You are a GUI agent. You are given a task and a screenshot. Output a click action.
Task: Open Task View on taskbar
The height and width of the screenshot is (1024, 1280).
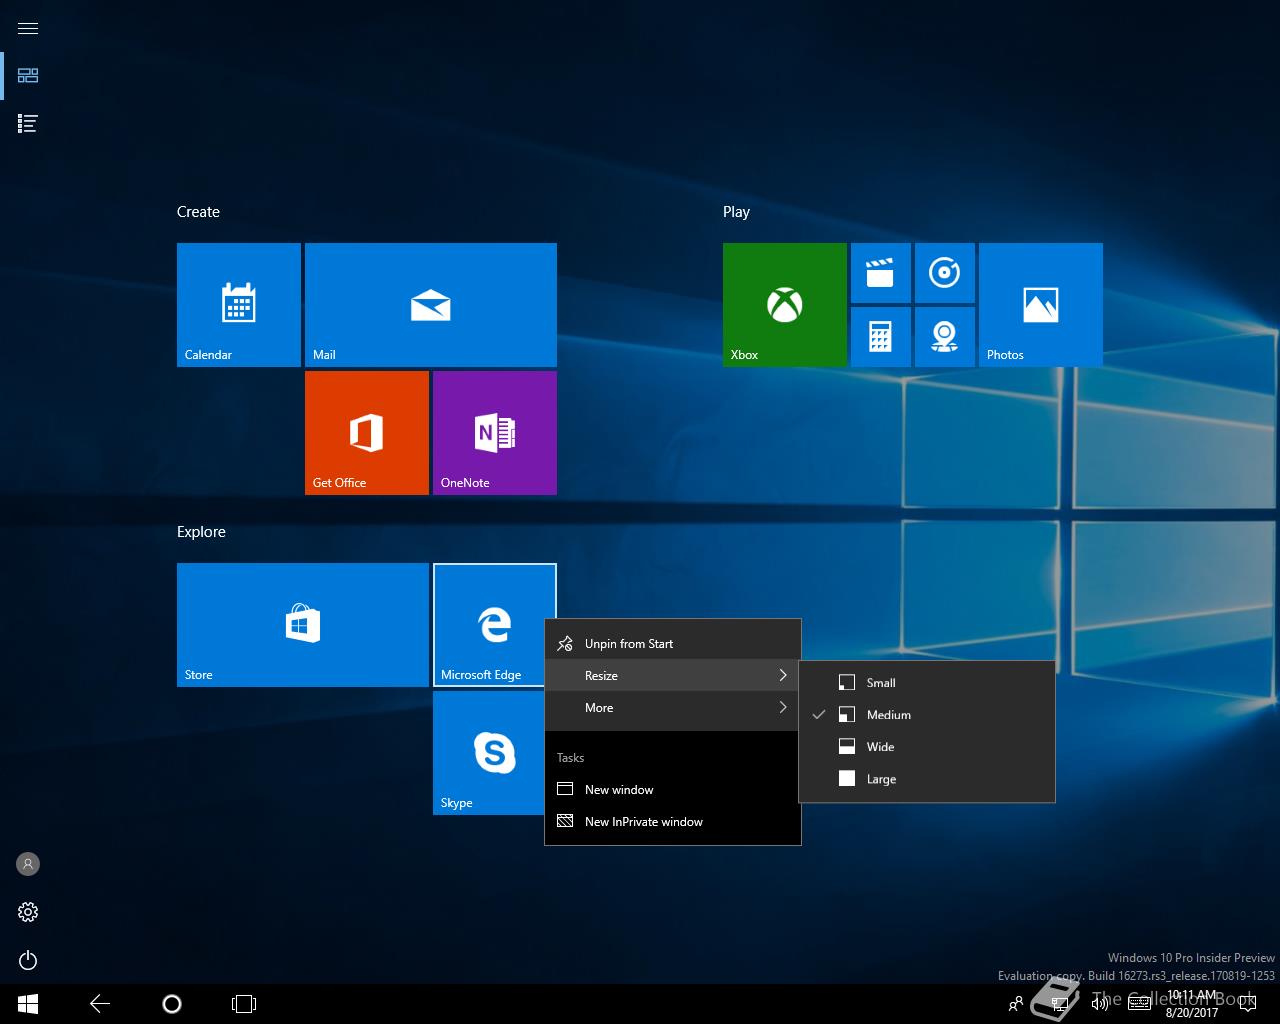(244, 1004)
